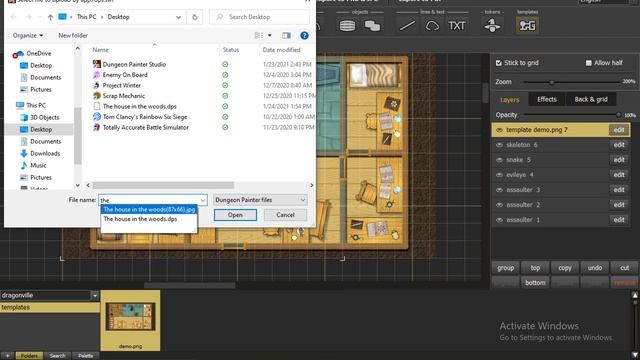Go up one folder level
The image size is (640, 360).
point(50,17)
